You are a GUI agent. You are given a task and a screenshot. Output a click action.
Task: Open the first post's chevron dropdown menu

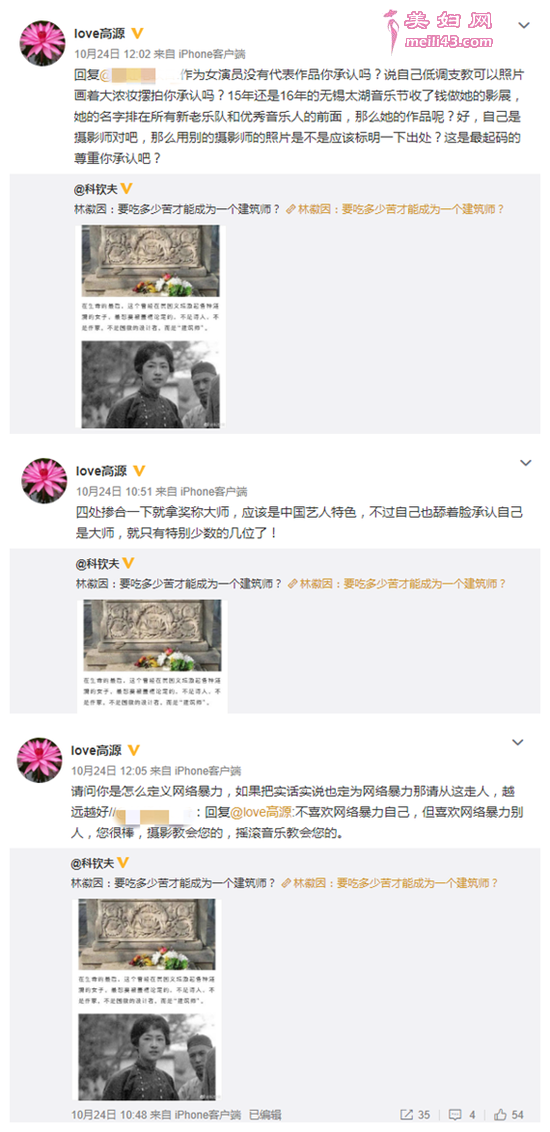(525, 25)
